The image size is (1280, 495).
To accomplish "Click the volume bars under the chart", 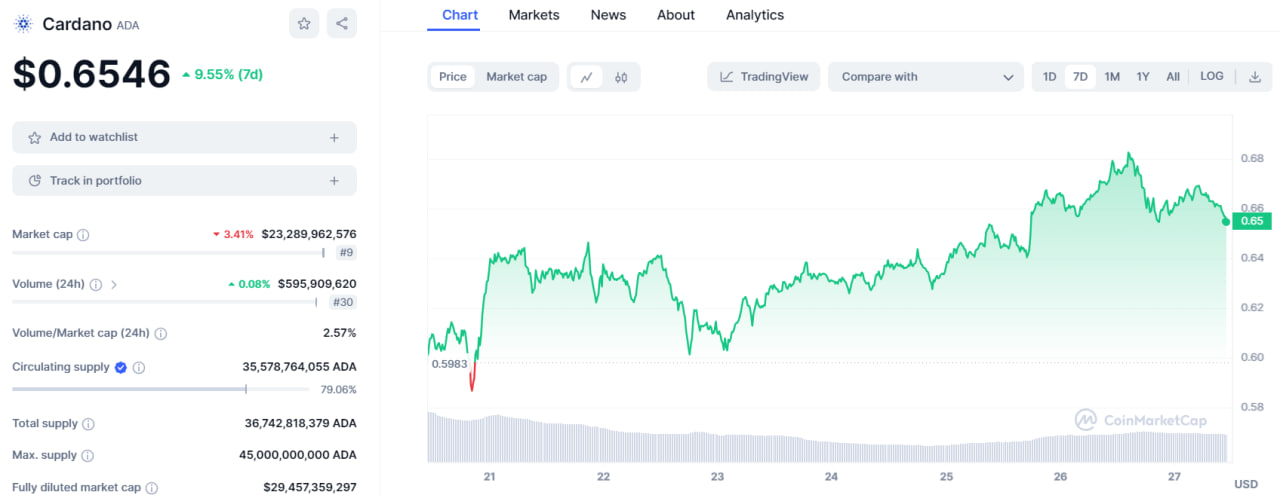I will point(827,438).
